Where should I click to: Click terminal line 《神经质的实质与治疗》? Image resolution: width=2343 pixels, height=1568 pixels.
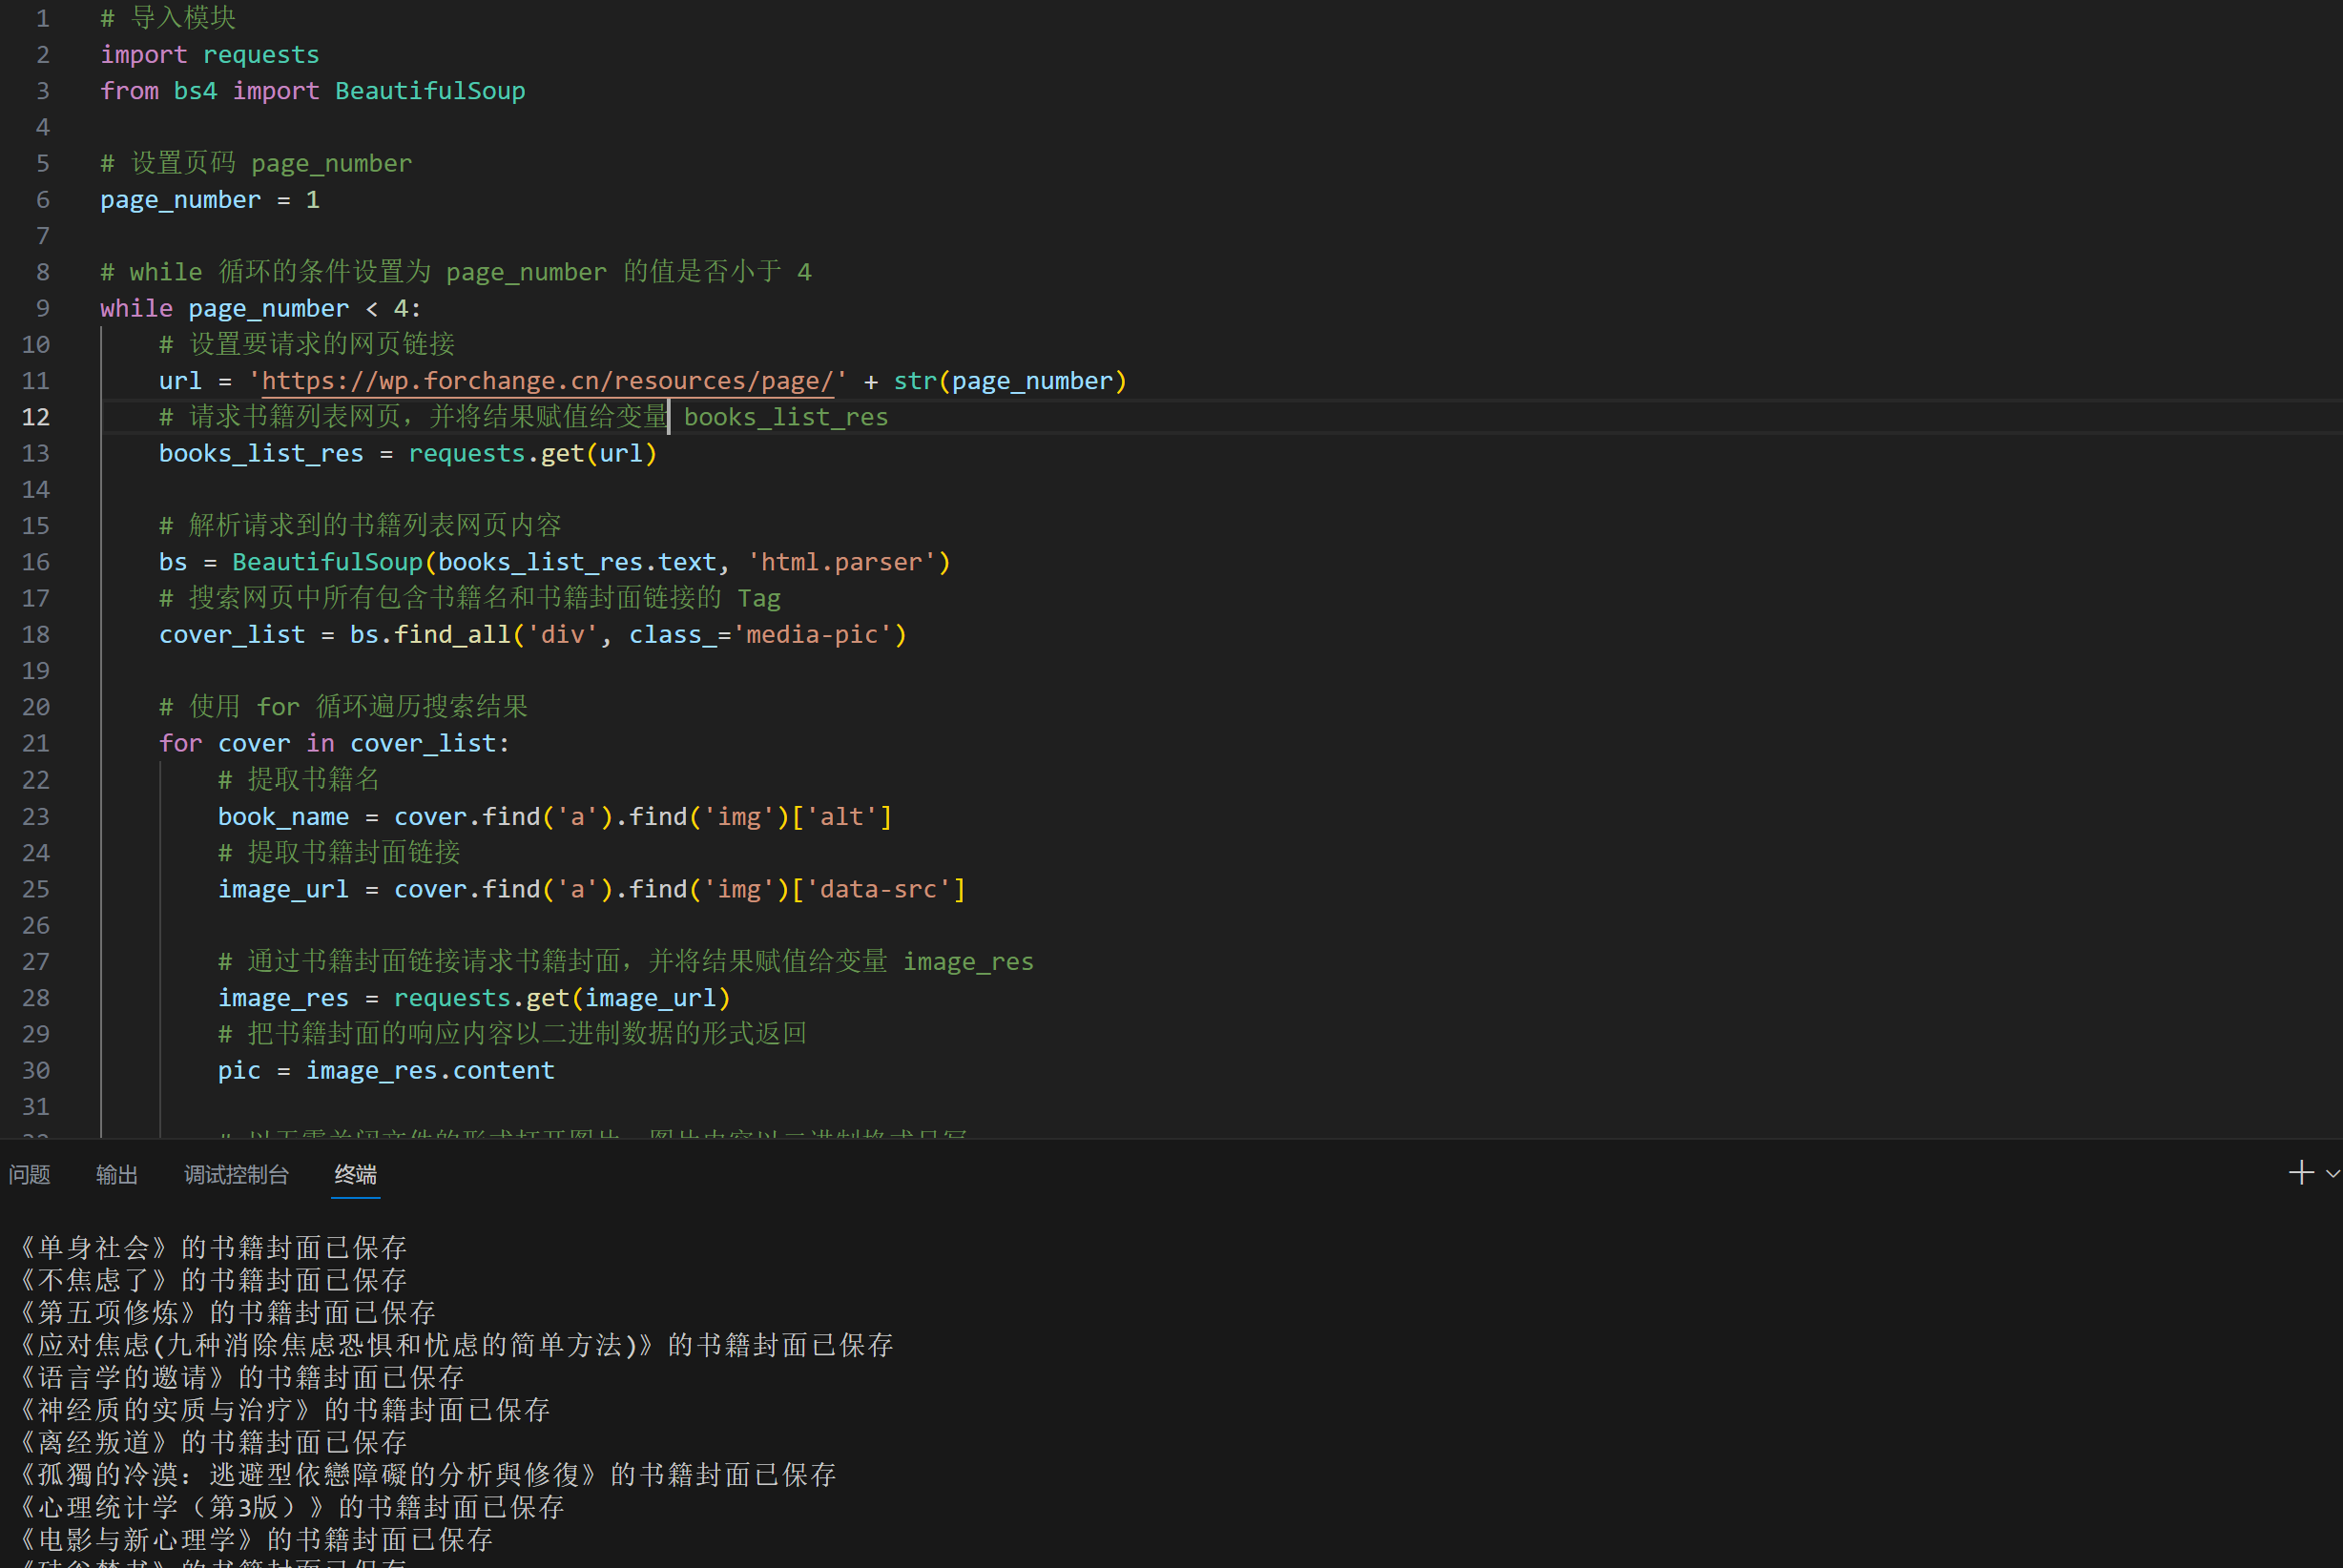pyautogui.click(x=285, y=1410)
